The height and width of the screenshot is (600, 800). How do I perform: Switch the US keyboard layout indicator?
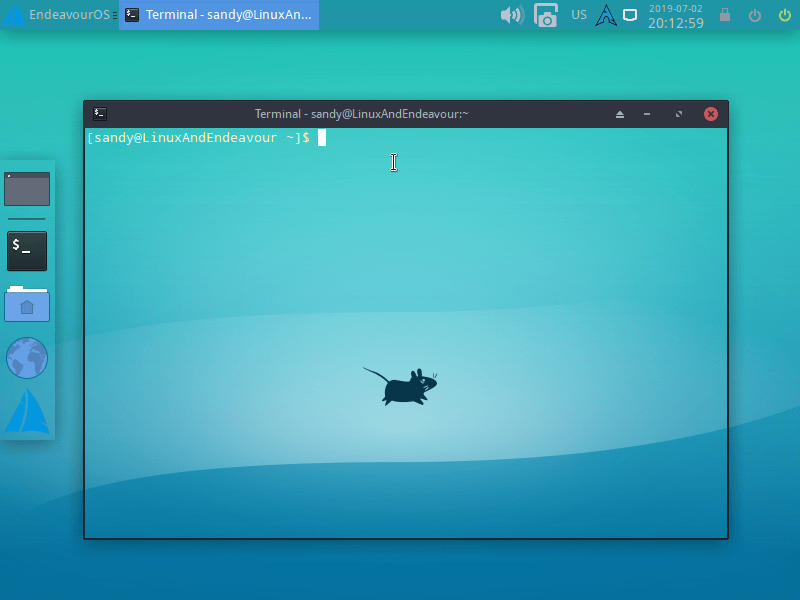pyautogui.click(x=579, y=15)
